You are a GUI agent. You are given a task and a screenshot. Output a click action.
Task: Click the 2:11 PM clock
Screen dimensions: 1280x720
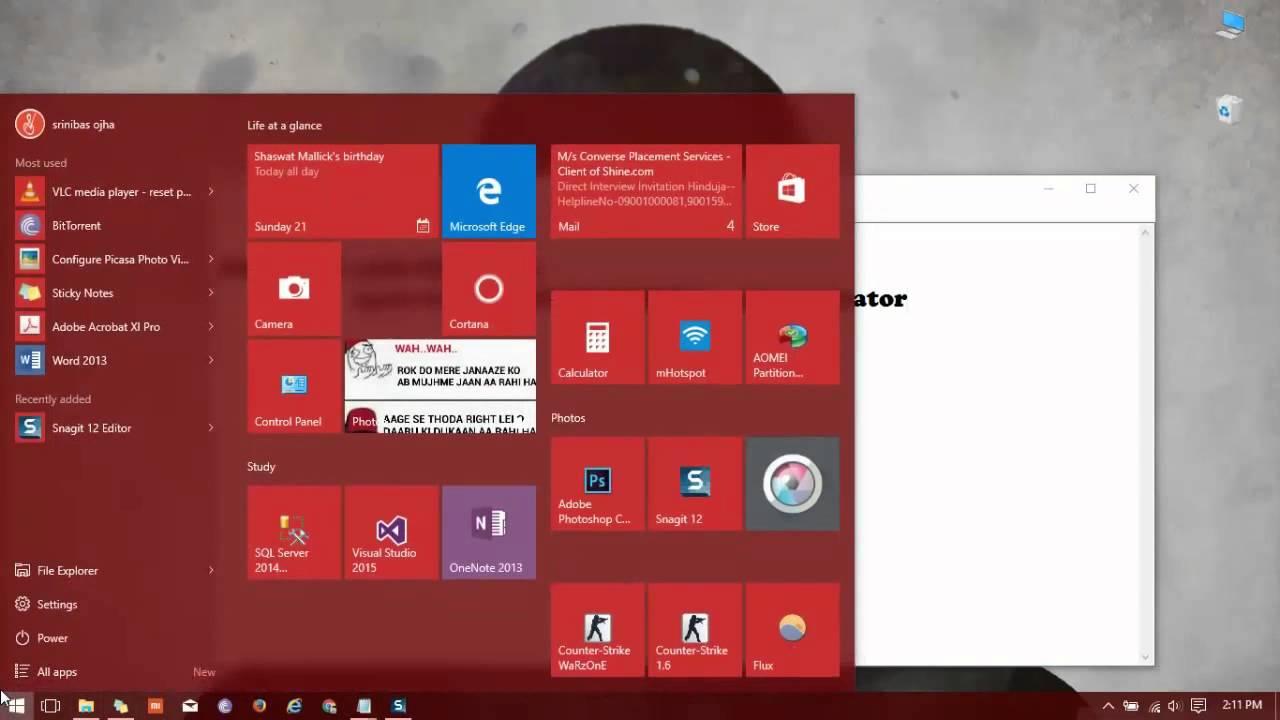(1242, 706)
